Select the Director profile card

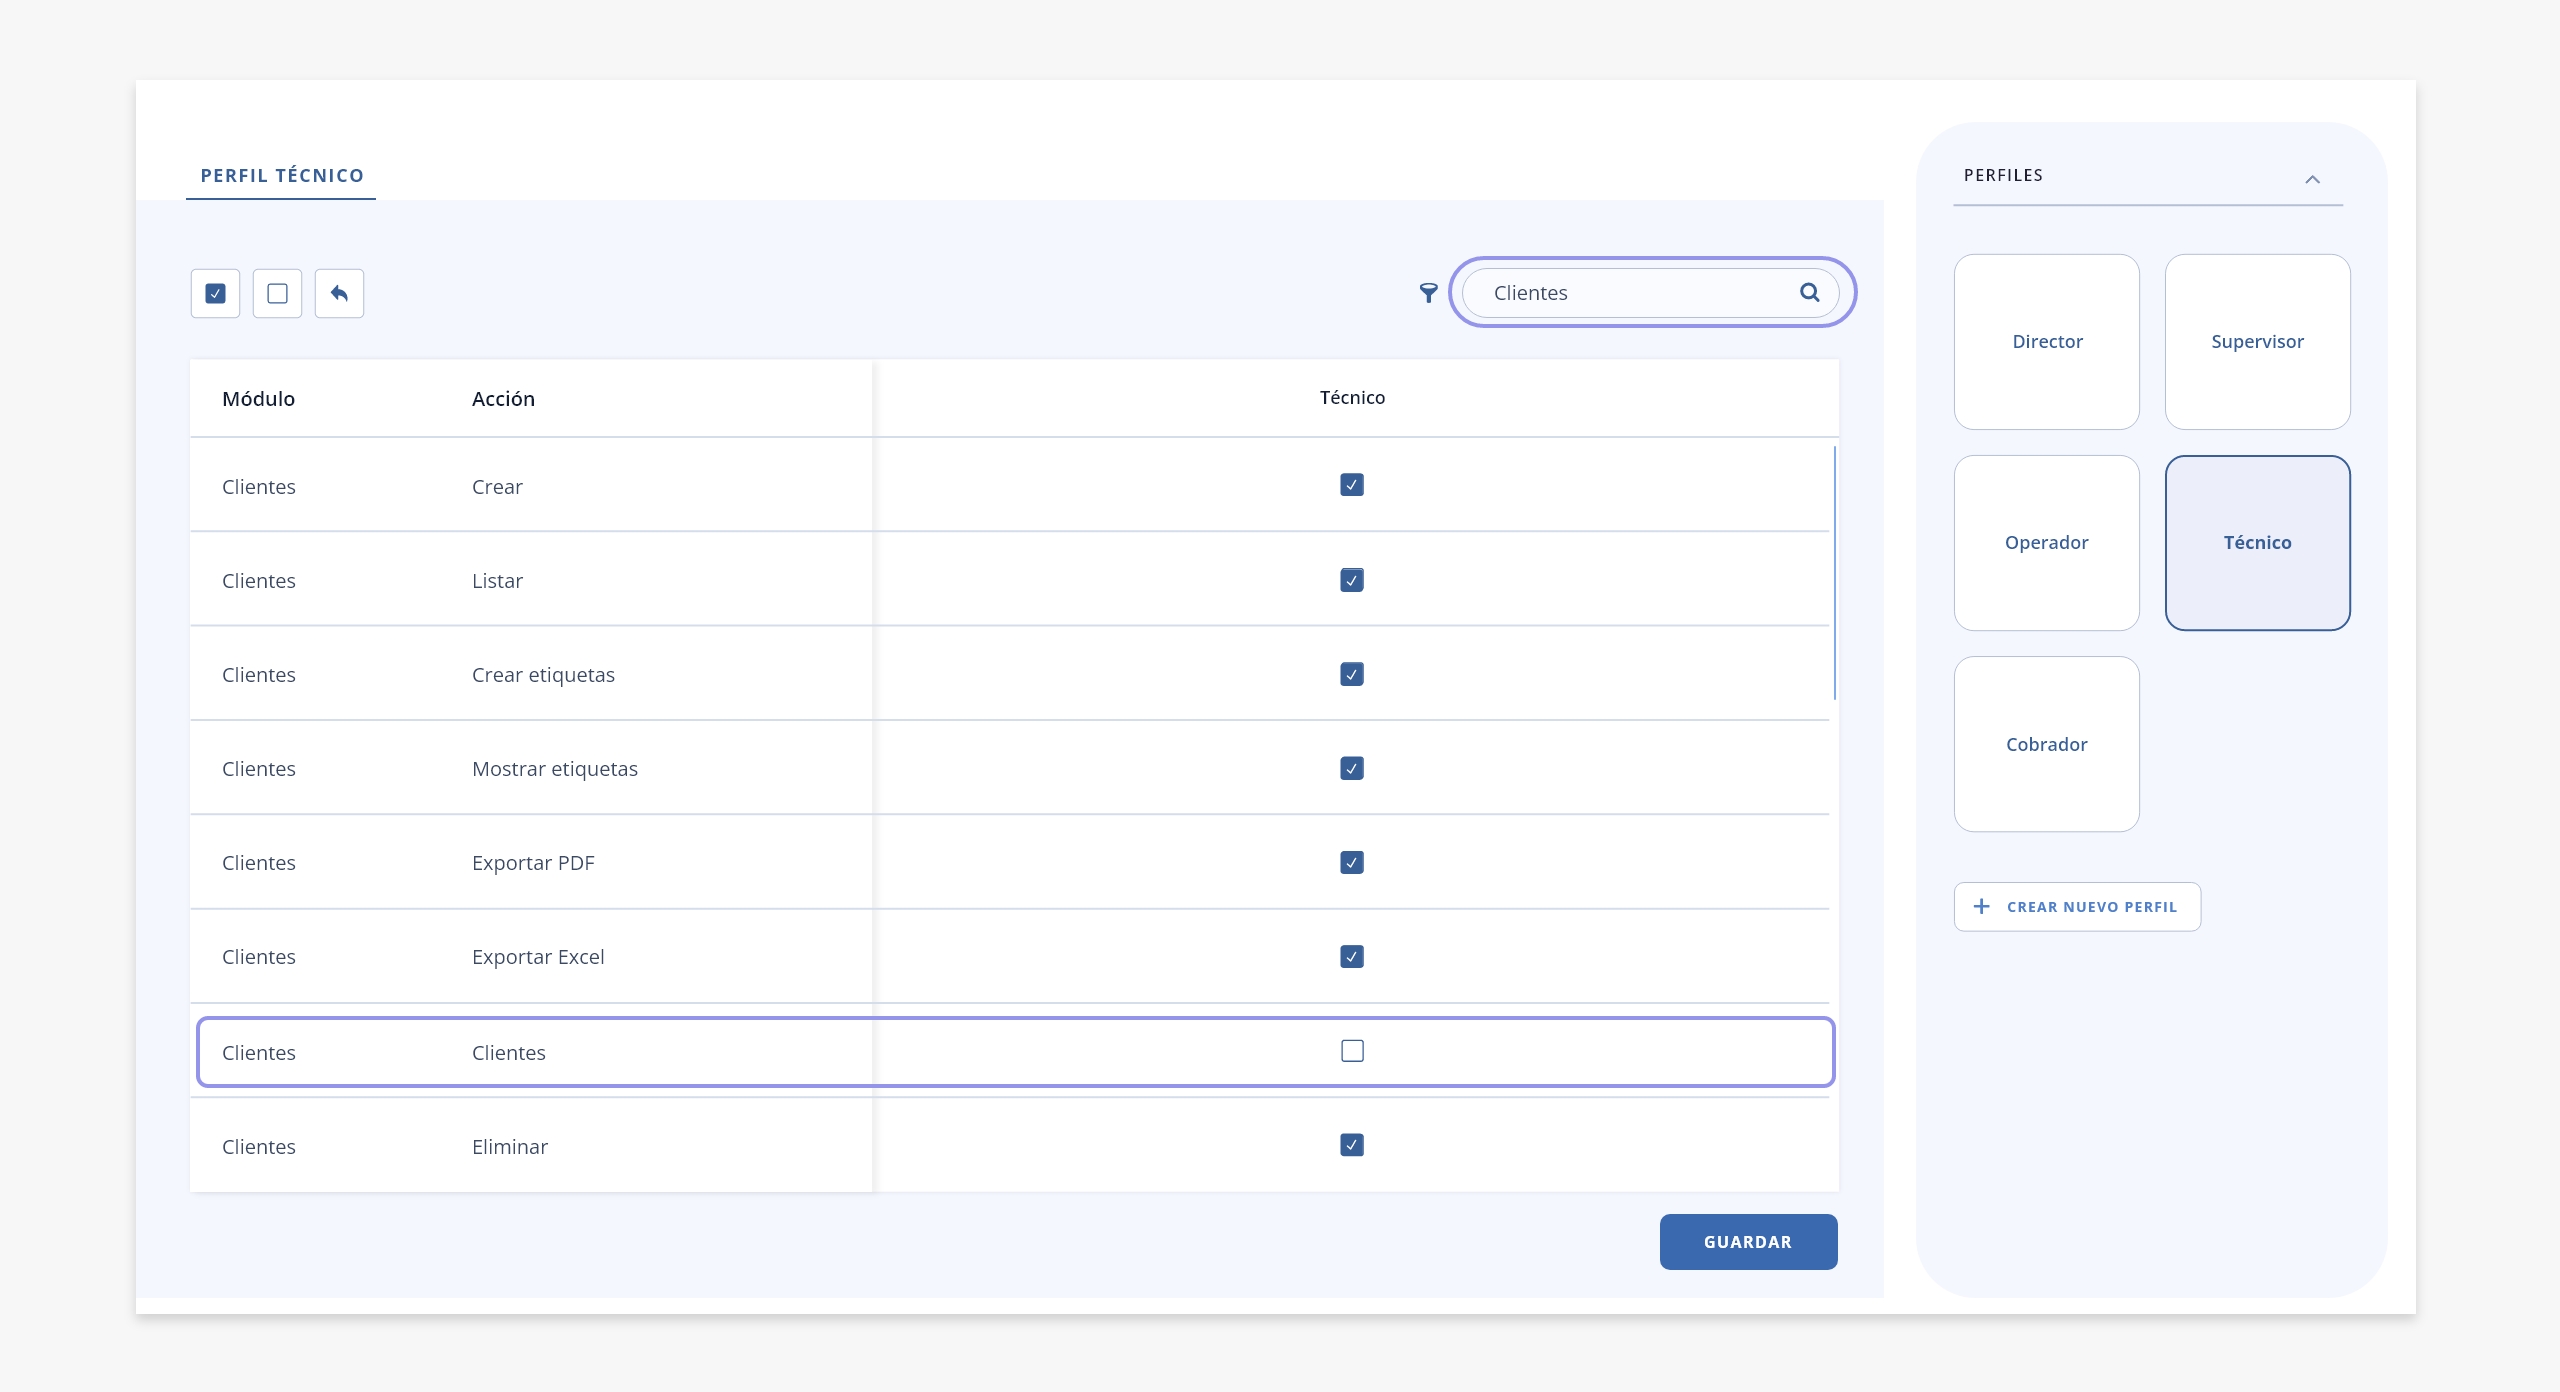[2047, 342]
